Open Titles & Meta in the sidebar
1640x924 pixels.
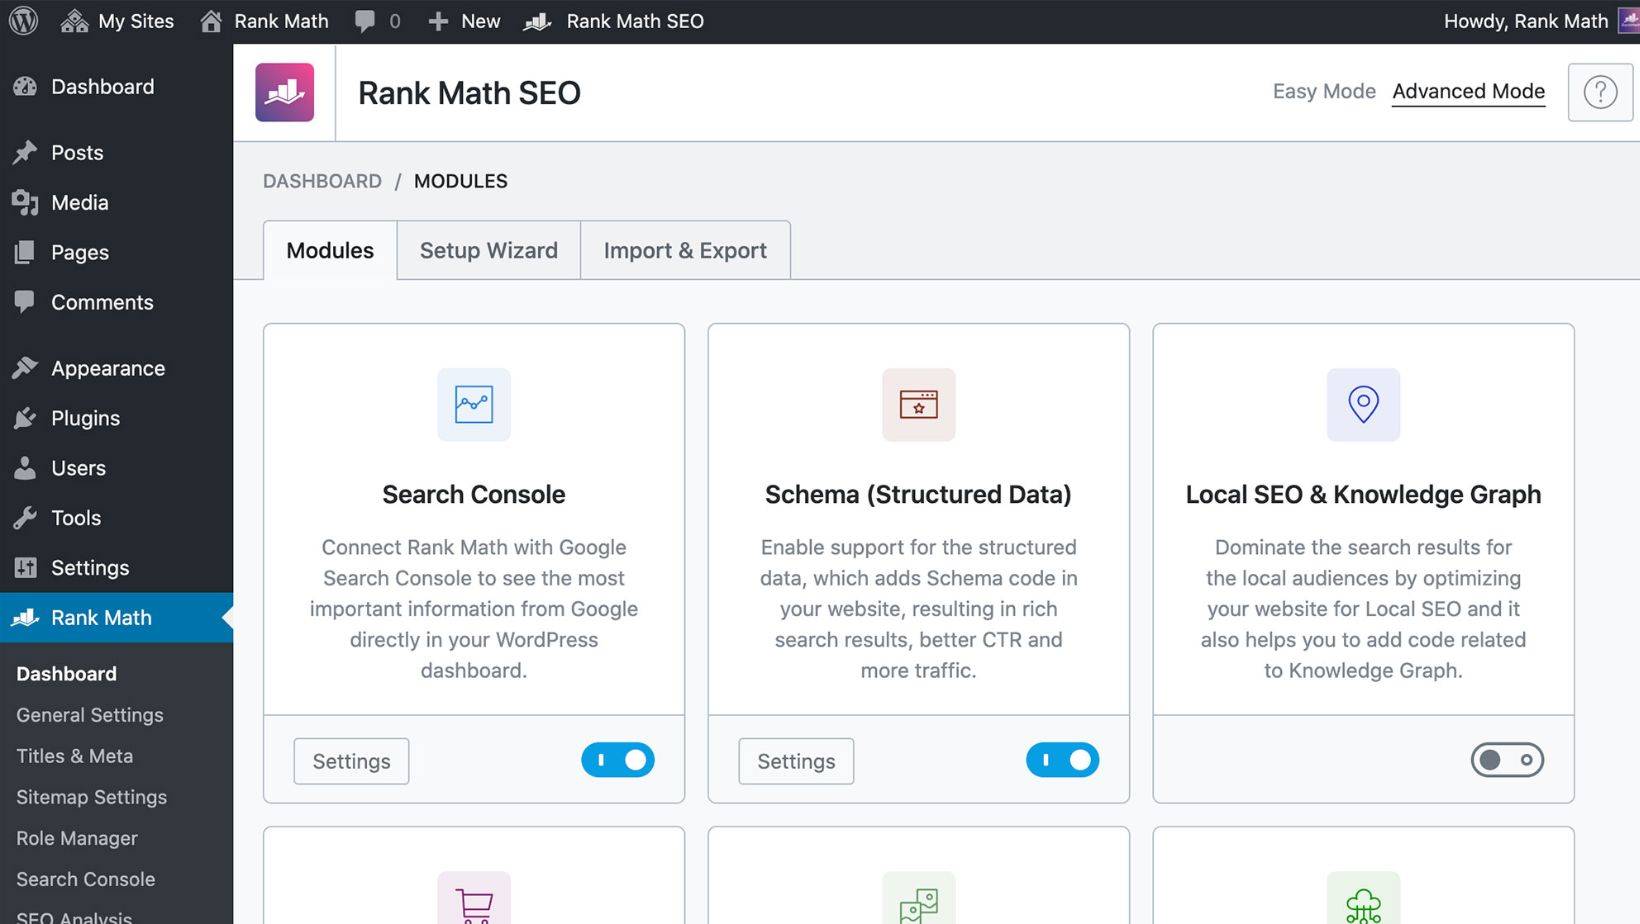coord(74,756)
